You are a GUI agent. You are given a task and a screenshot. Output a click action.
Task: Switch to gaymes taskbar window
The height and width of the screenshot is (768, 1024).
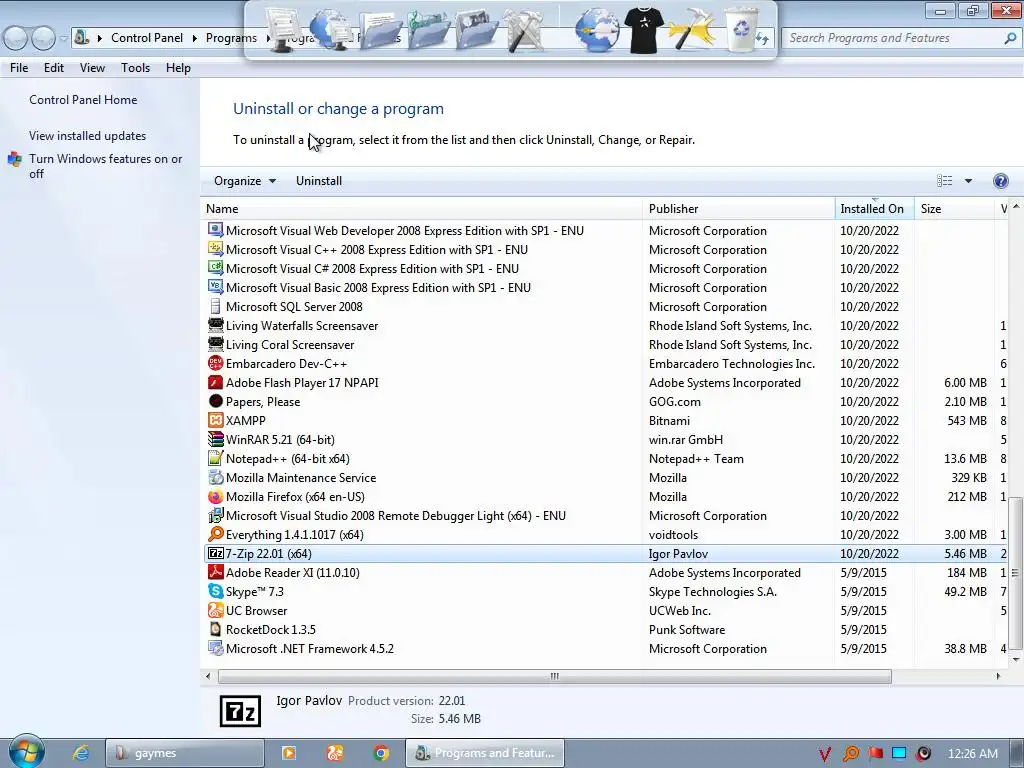[x=185, y=753]
